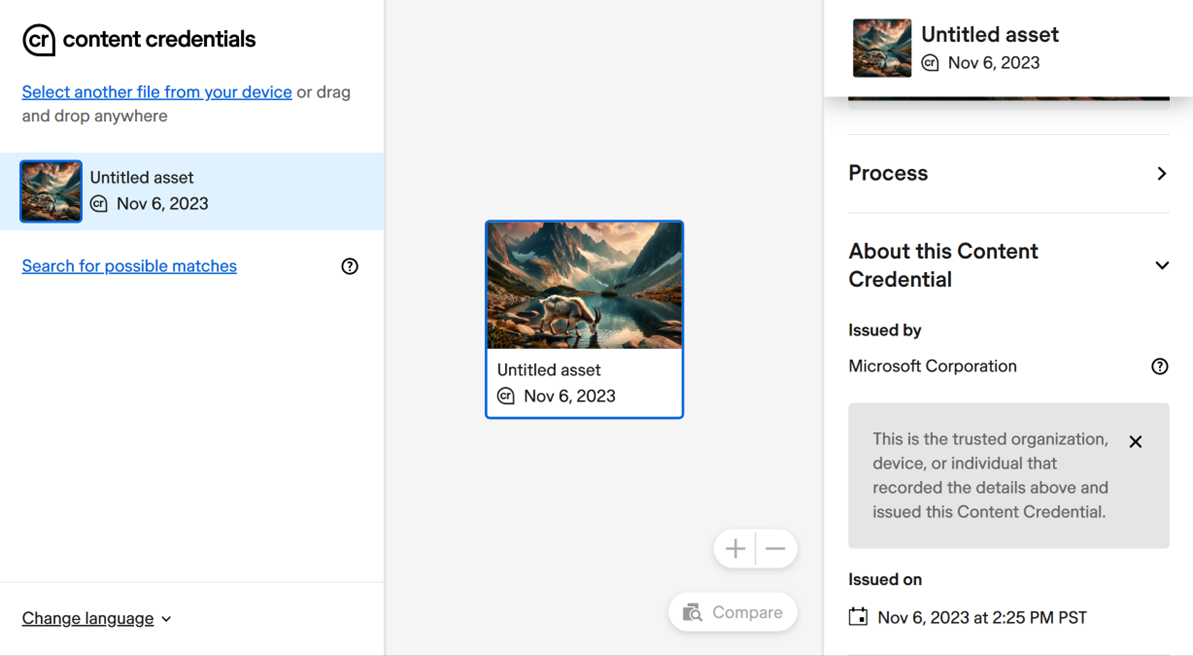Image resolution: width=1193 pixels, height=656 pixels.
Task: Click the calendar icon beside Issued on date
Action: tap(858, 617)
